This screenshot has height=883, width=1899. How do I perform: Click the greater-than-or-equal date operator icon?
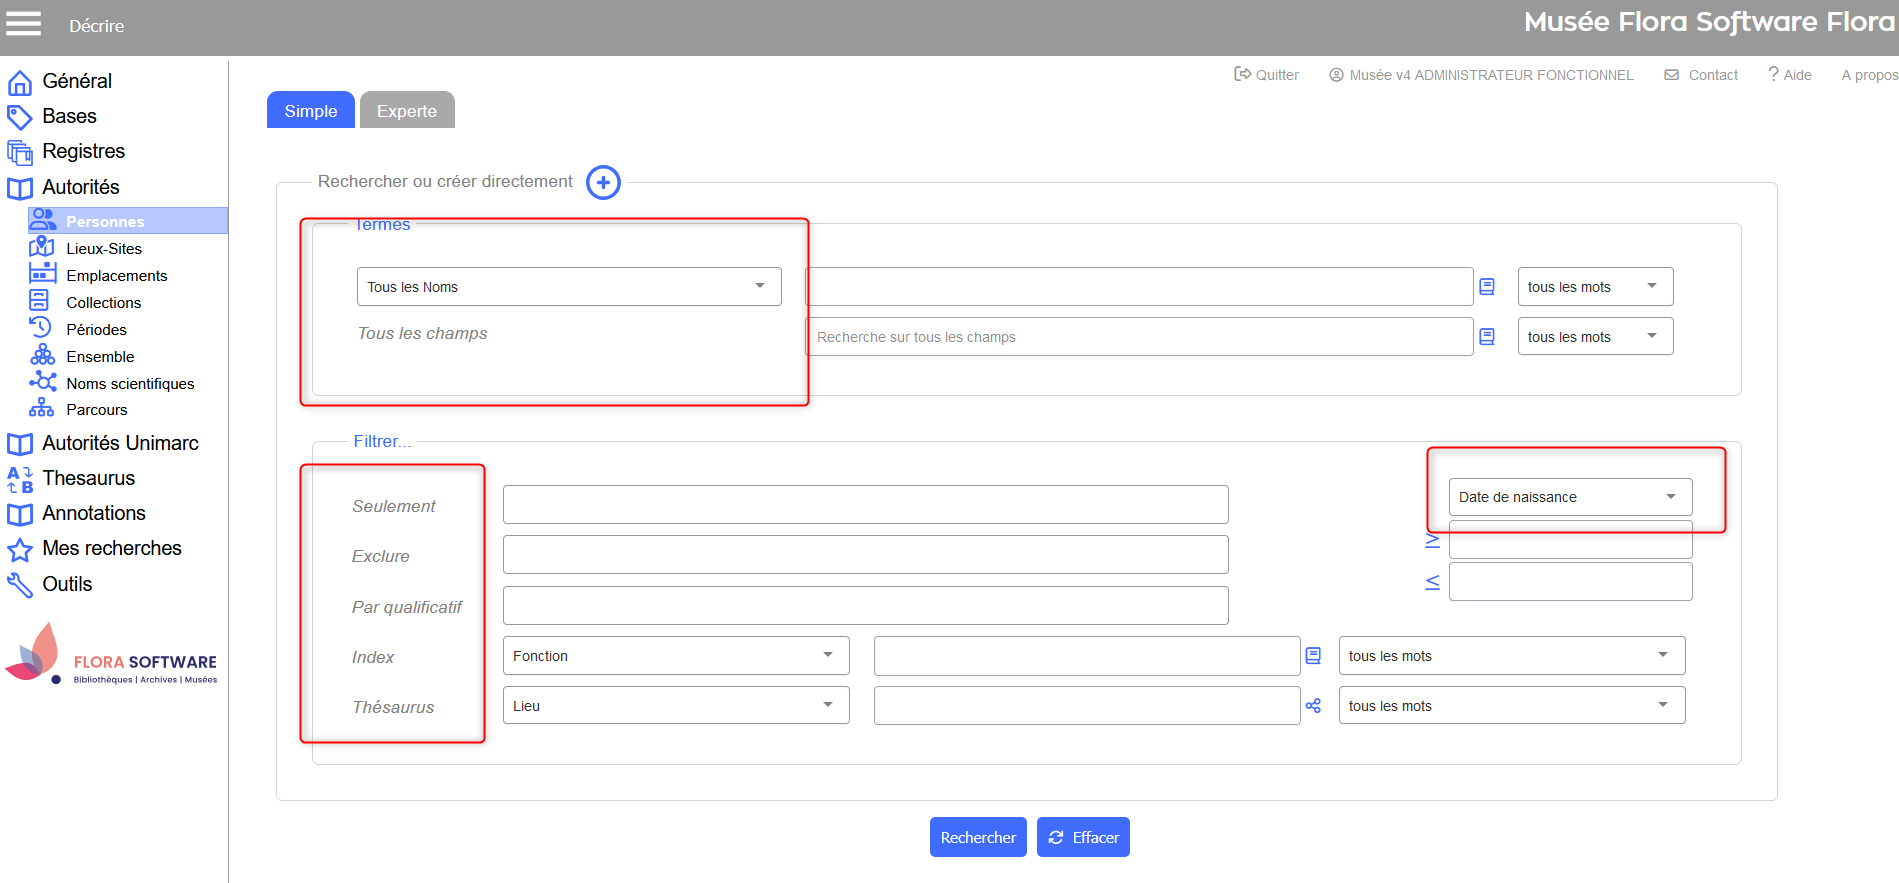point(1432,540)
